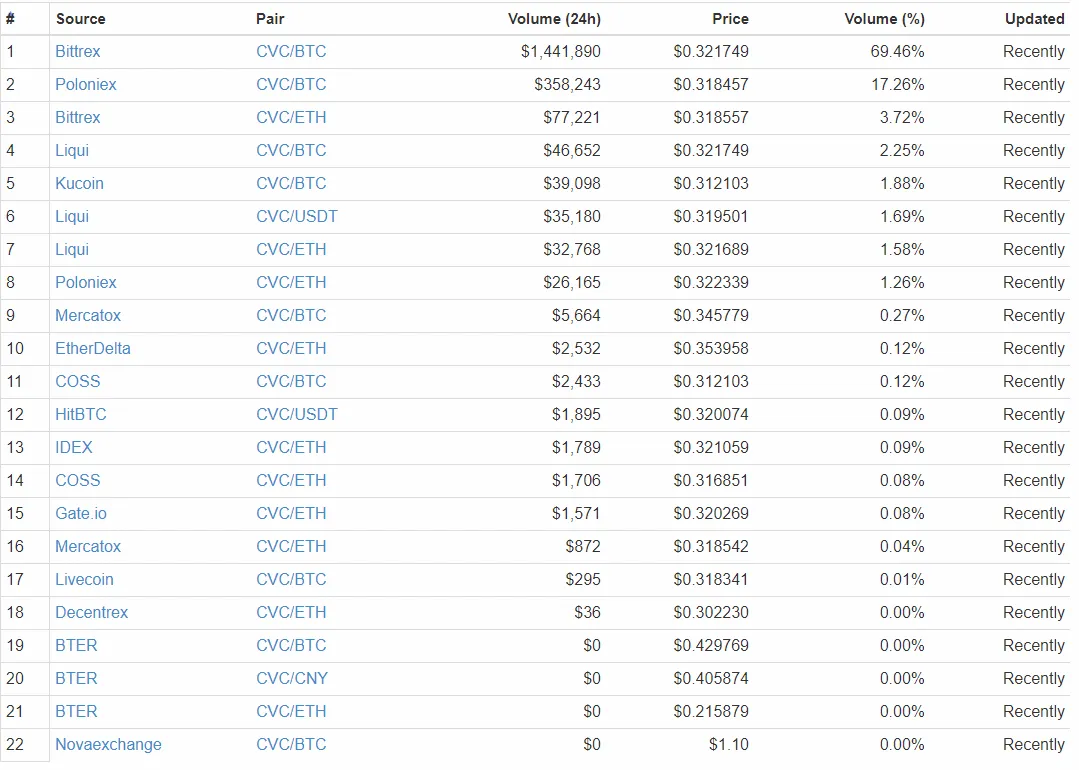Open the Bittrex link in row 1
The image size is (1079, 770).
click(x=78, y=52)
